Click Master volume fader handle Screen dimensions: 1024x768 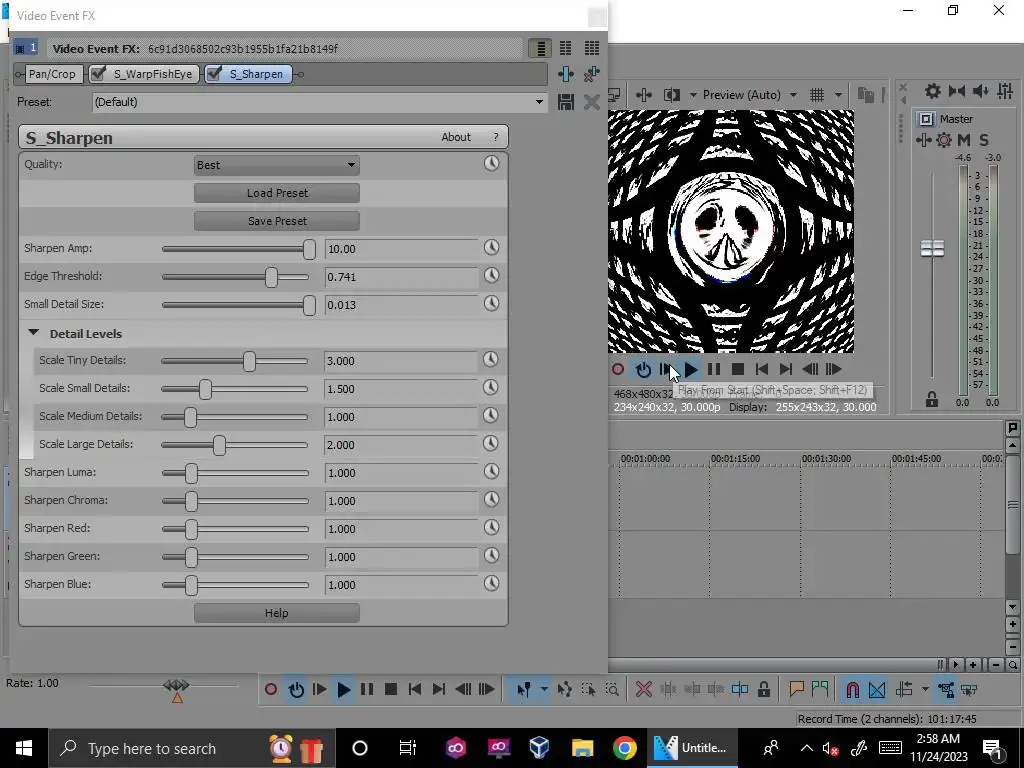pyautogui.click(x=932, y=248)
